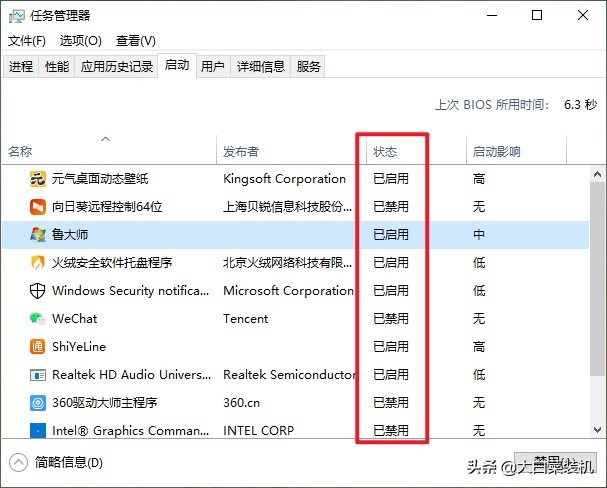
Task: Switch to the 用户 tab
Action: click(x=213, y=67)
